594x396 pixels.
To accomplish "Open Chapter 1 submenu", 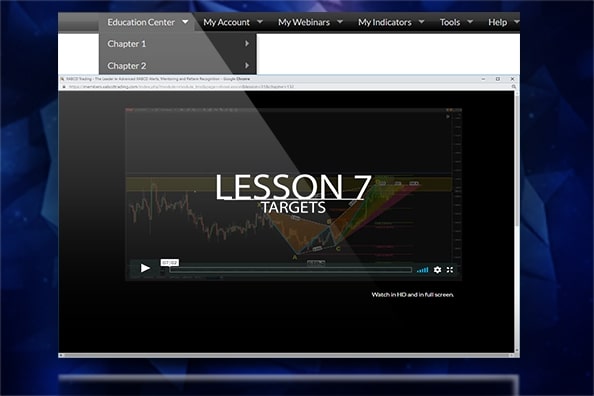I will [178, 44].
